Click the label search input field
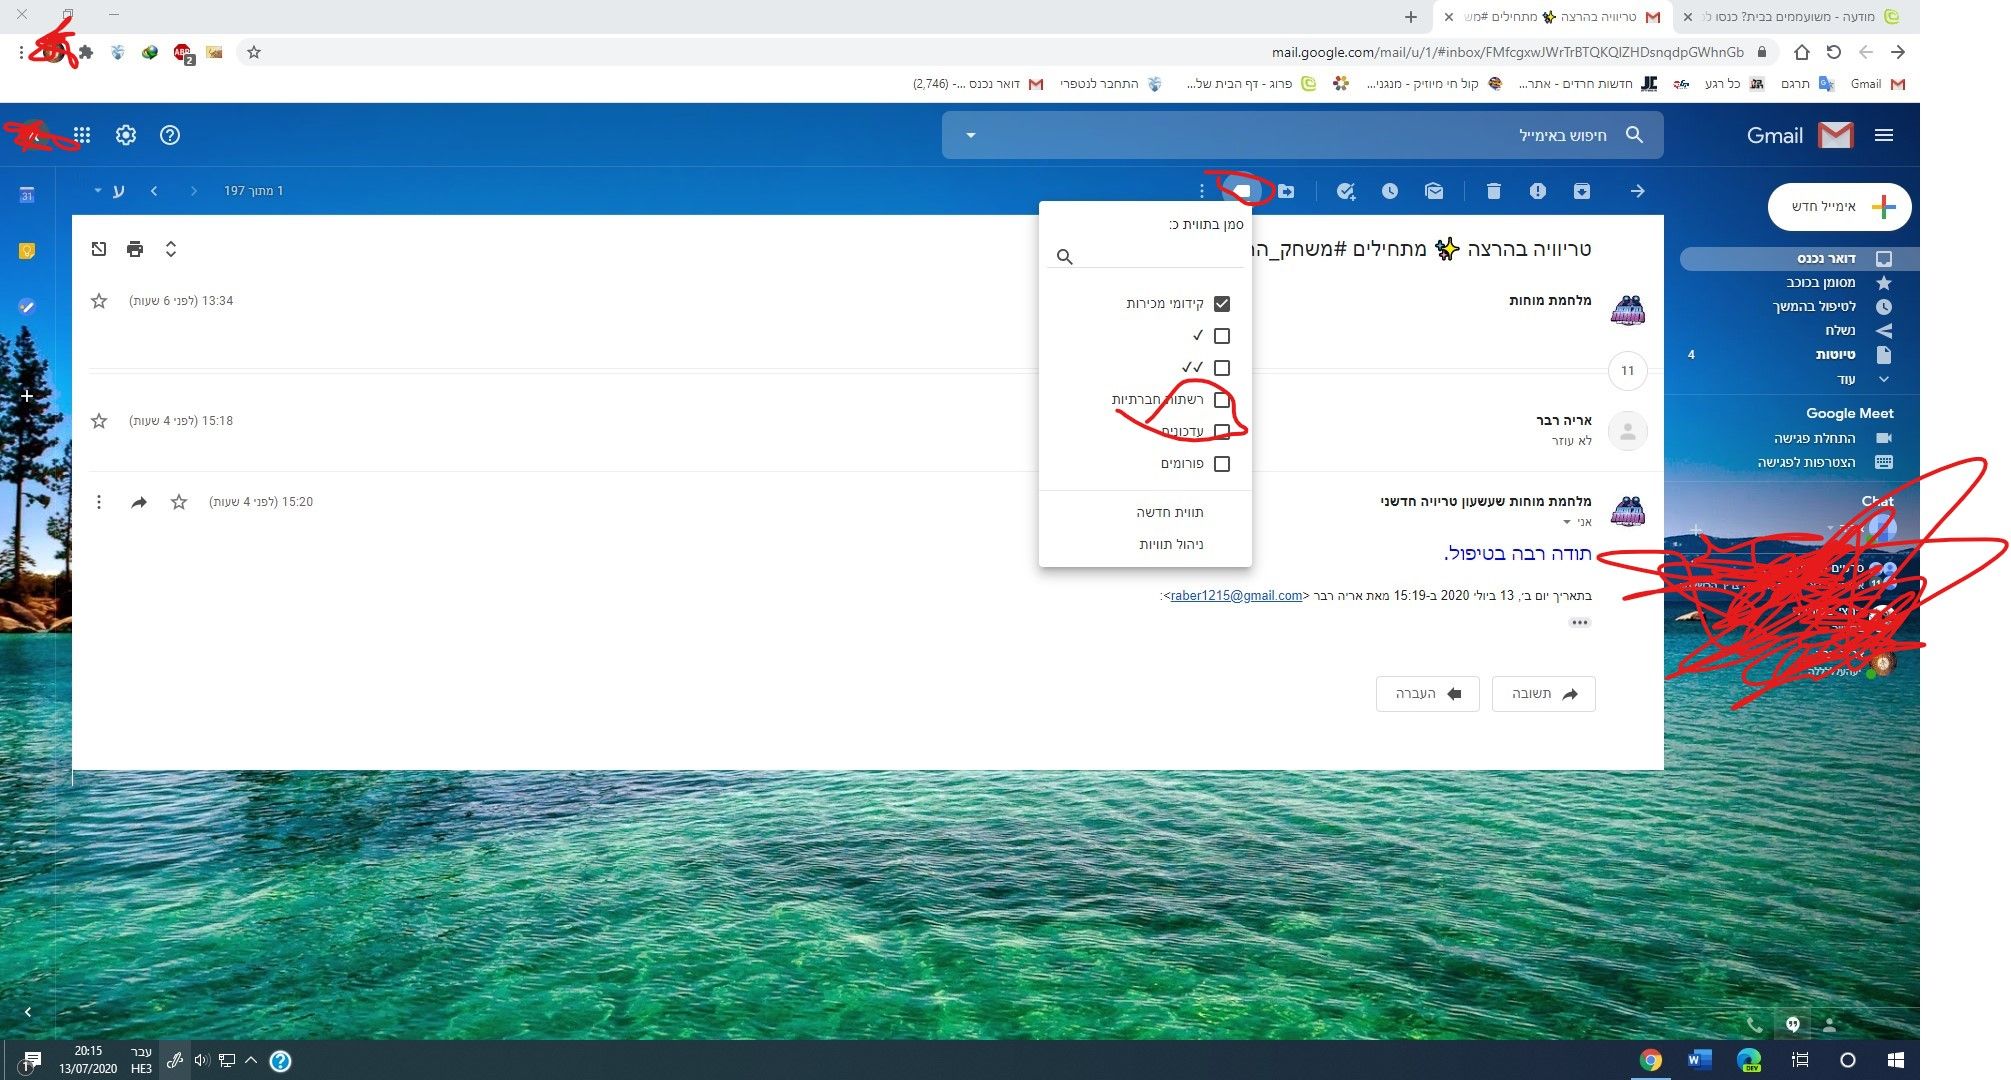Screen dimensions: 2011x1080 [x=1160, y=256]
